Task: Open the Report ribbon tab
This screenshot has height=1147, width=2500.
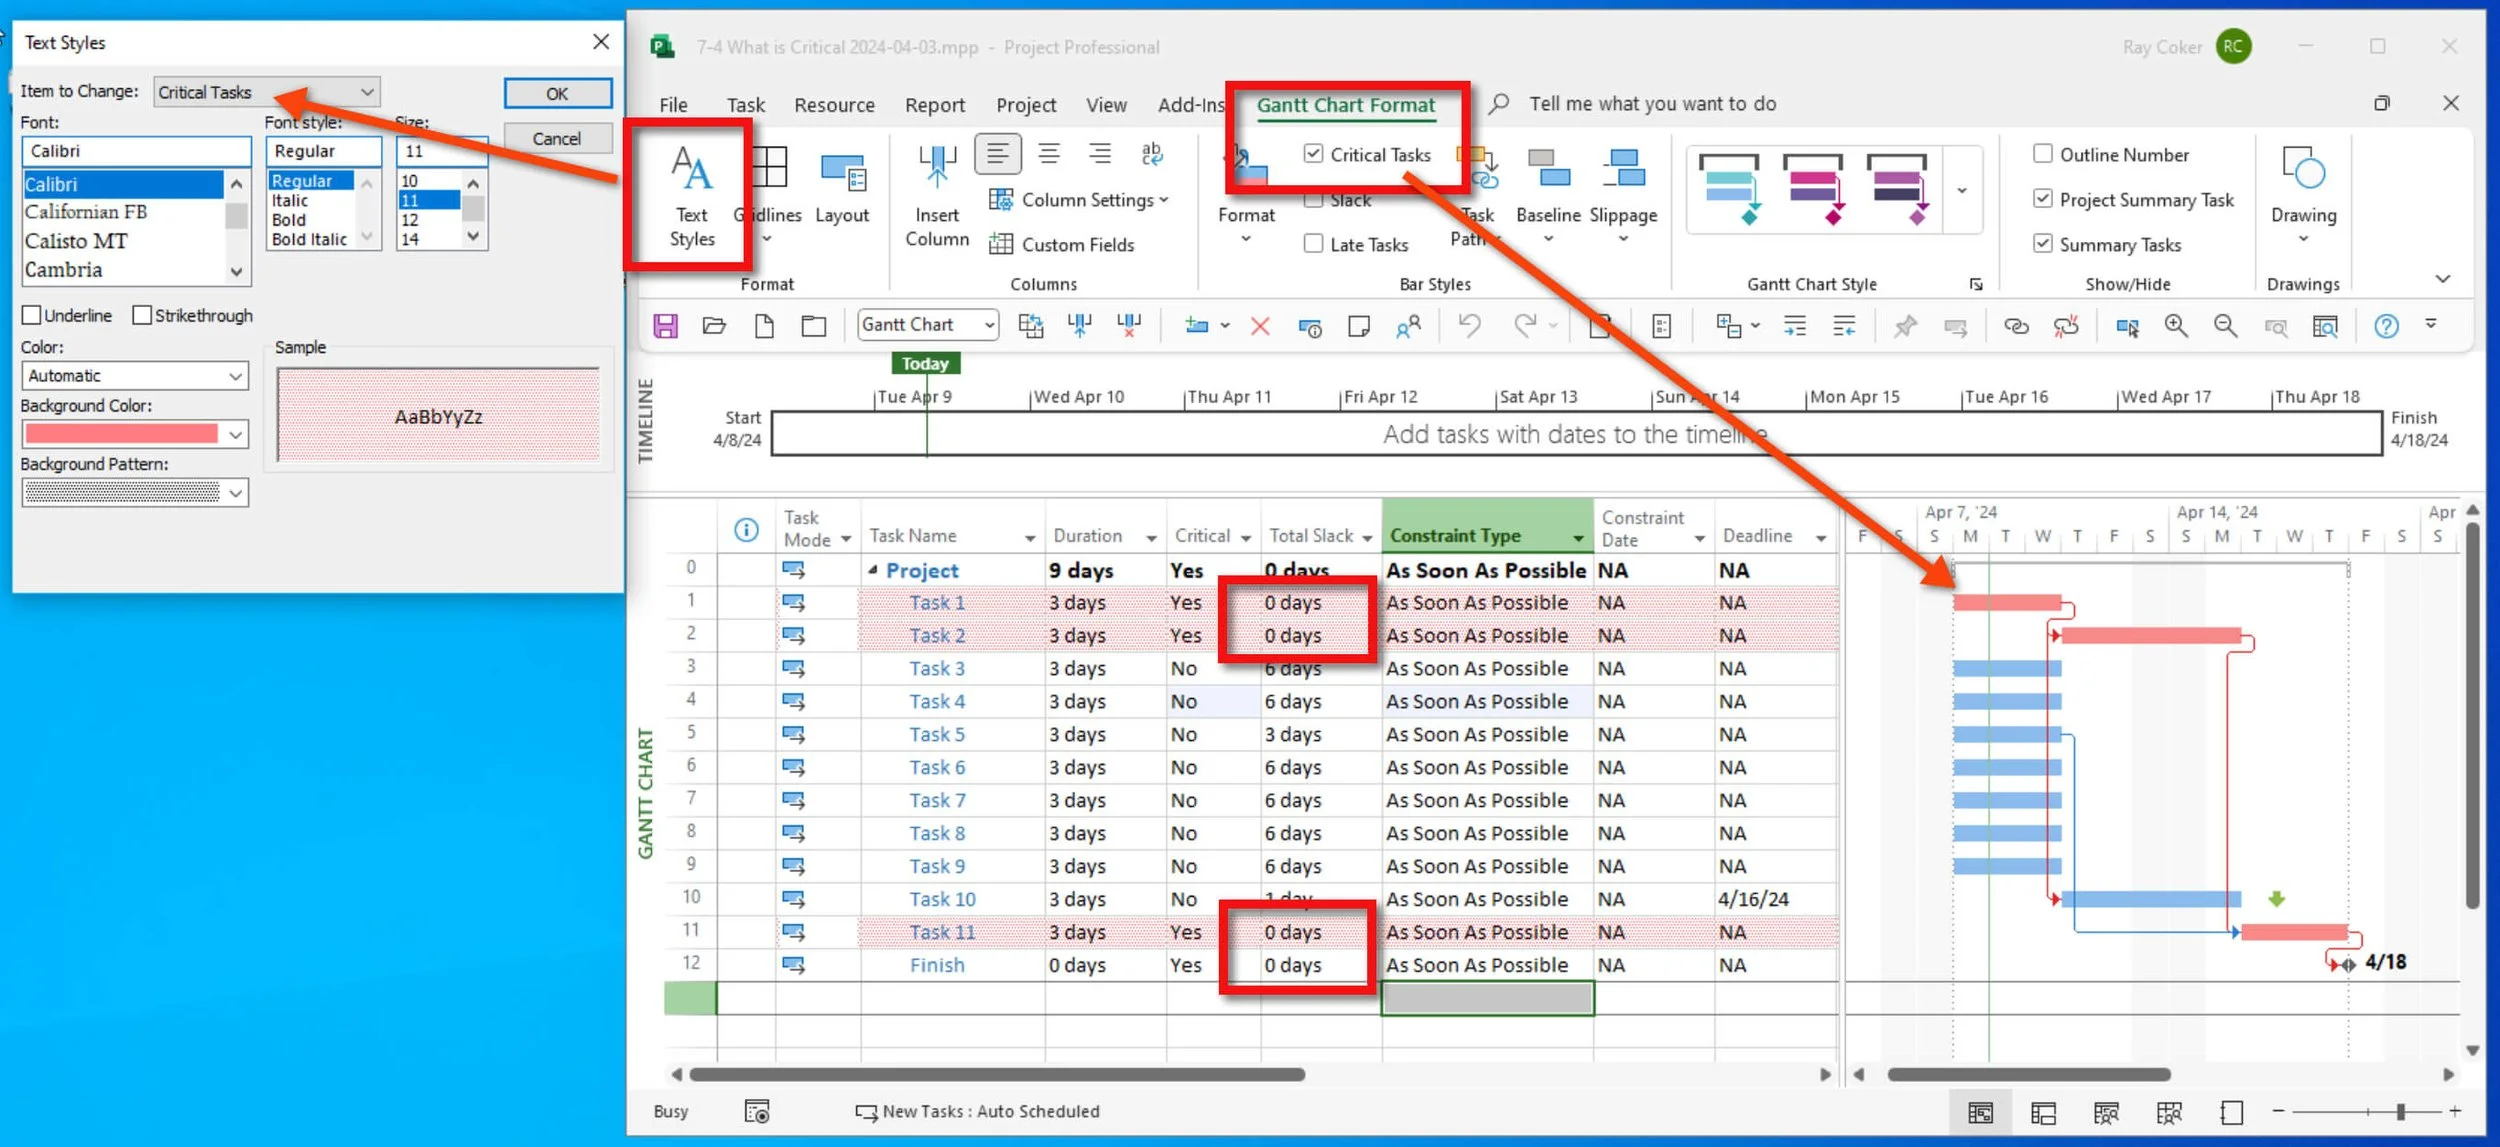Action: 934,105
